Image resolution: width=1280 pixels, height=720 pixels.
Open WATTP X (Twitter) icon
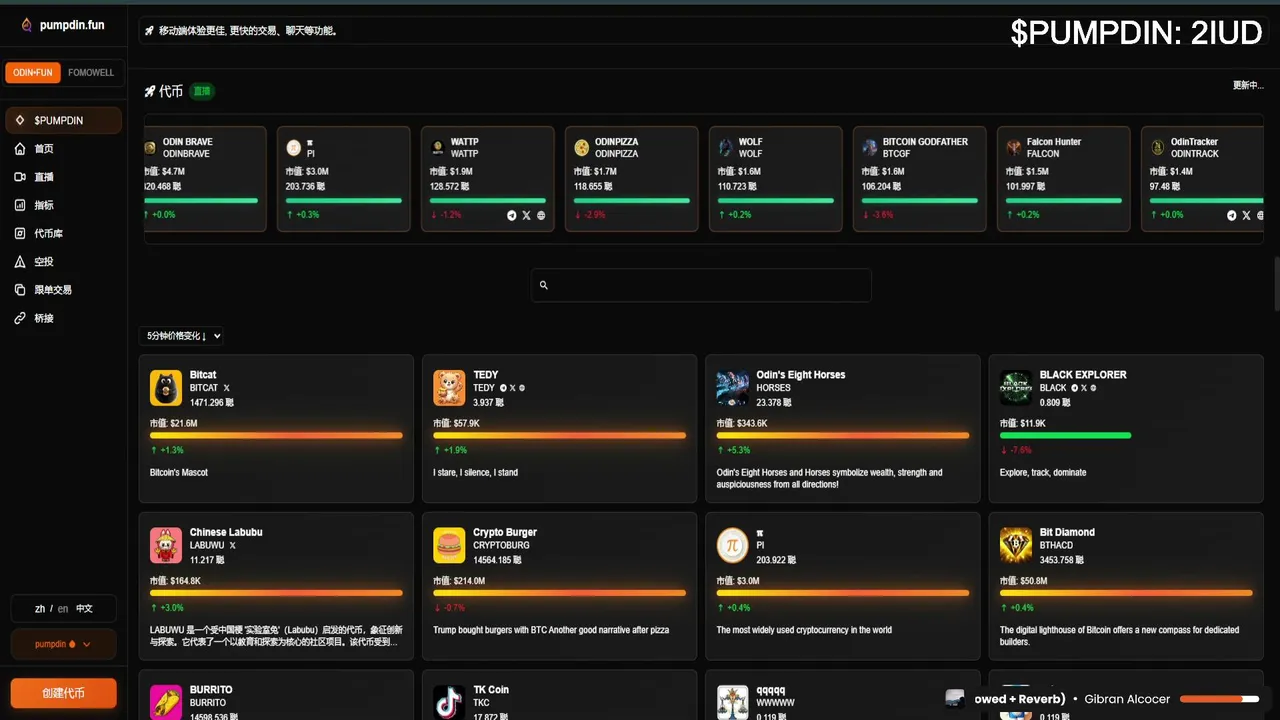[x=526, y=215]
